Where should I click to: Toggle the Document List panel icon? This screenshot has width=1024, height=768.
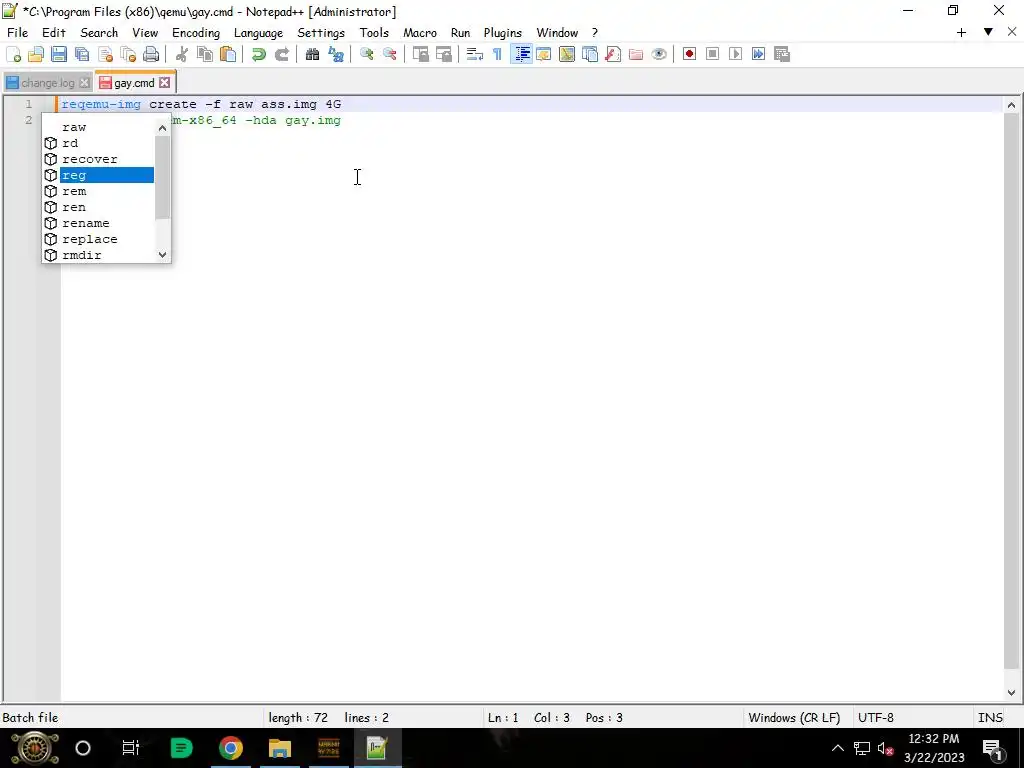point(590,54)
